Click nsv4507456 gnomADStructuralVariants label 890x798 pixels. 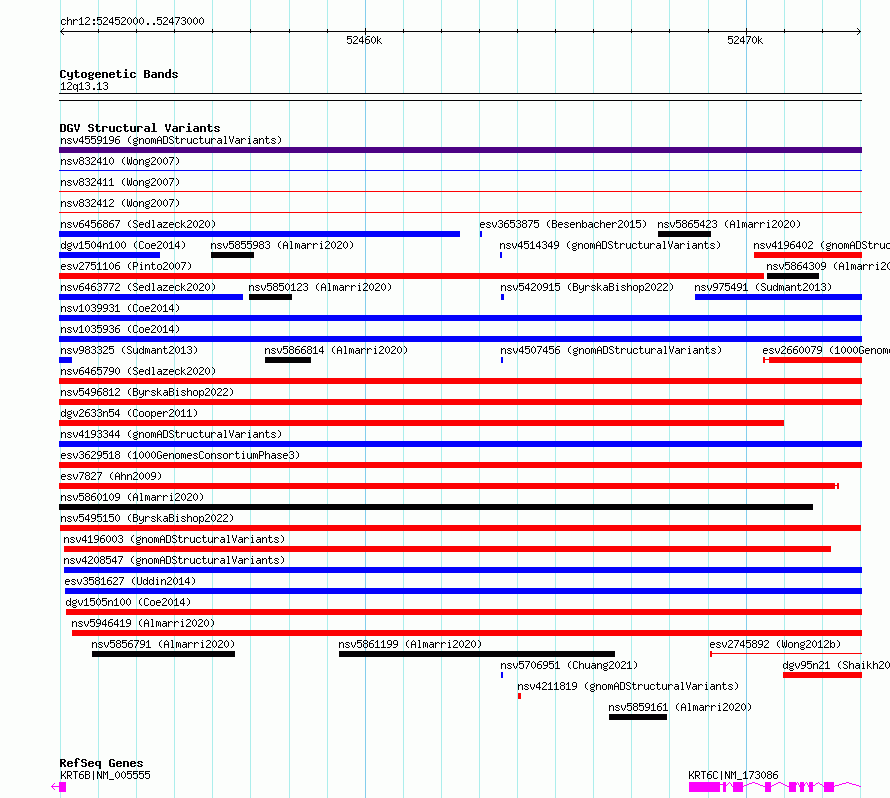pos(611,350)
